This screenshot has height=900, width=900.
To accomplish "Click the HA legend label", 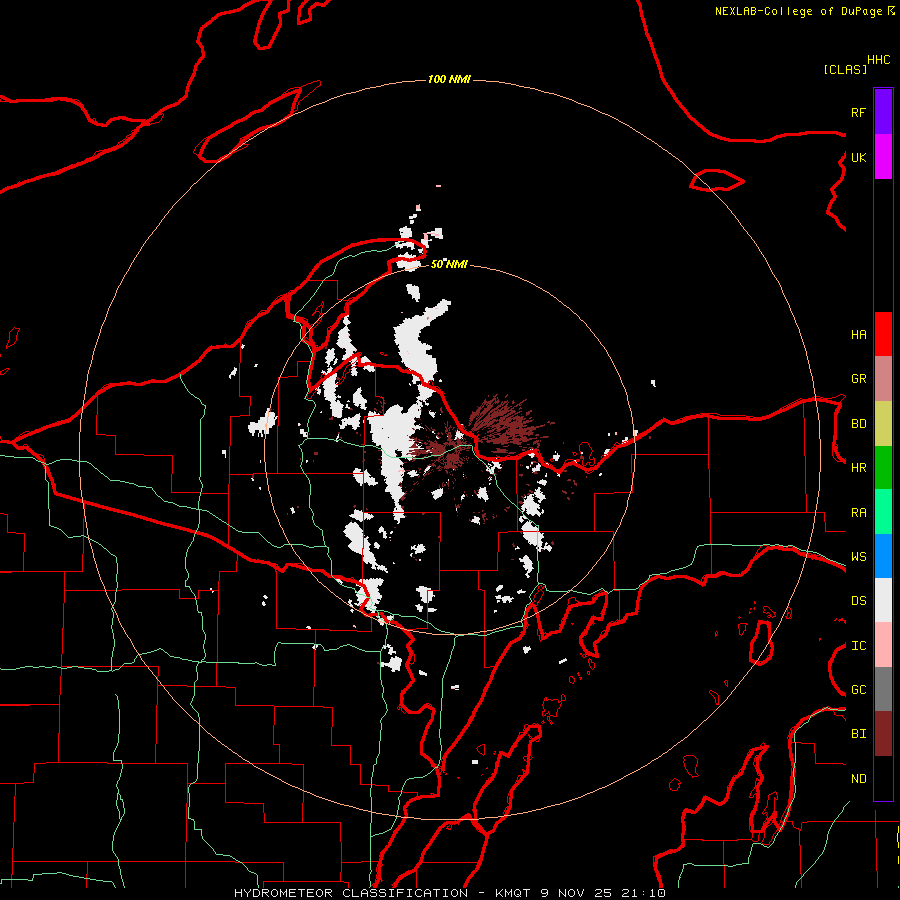I will 858,335.
